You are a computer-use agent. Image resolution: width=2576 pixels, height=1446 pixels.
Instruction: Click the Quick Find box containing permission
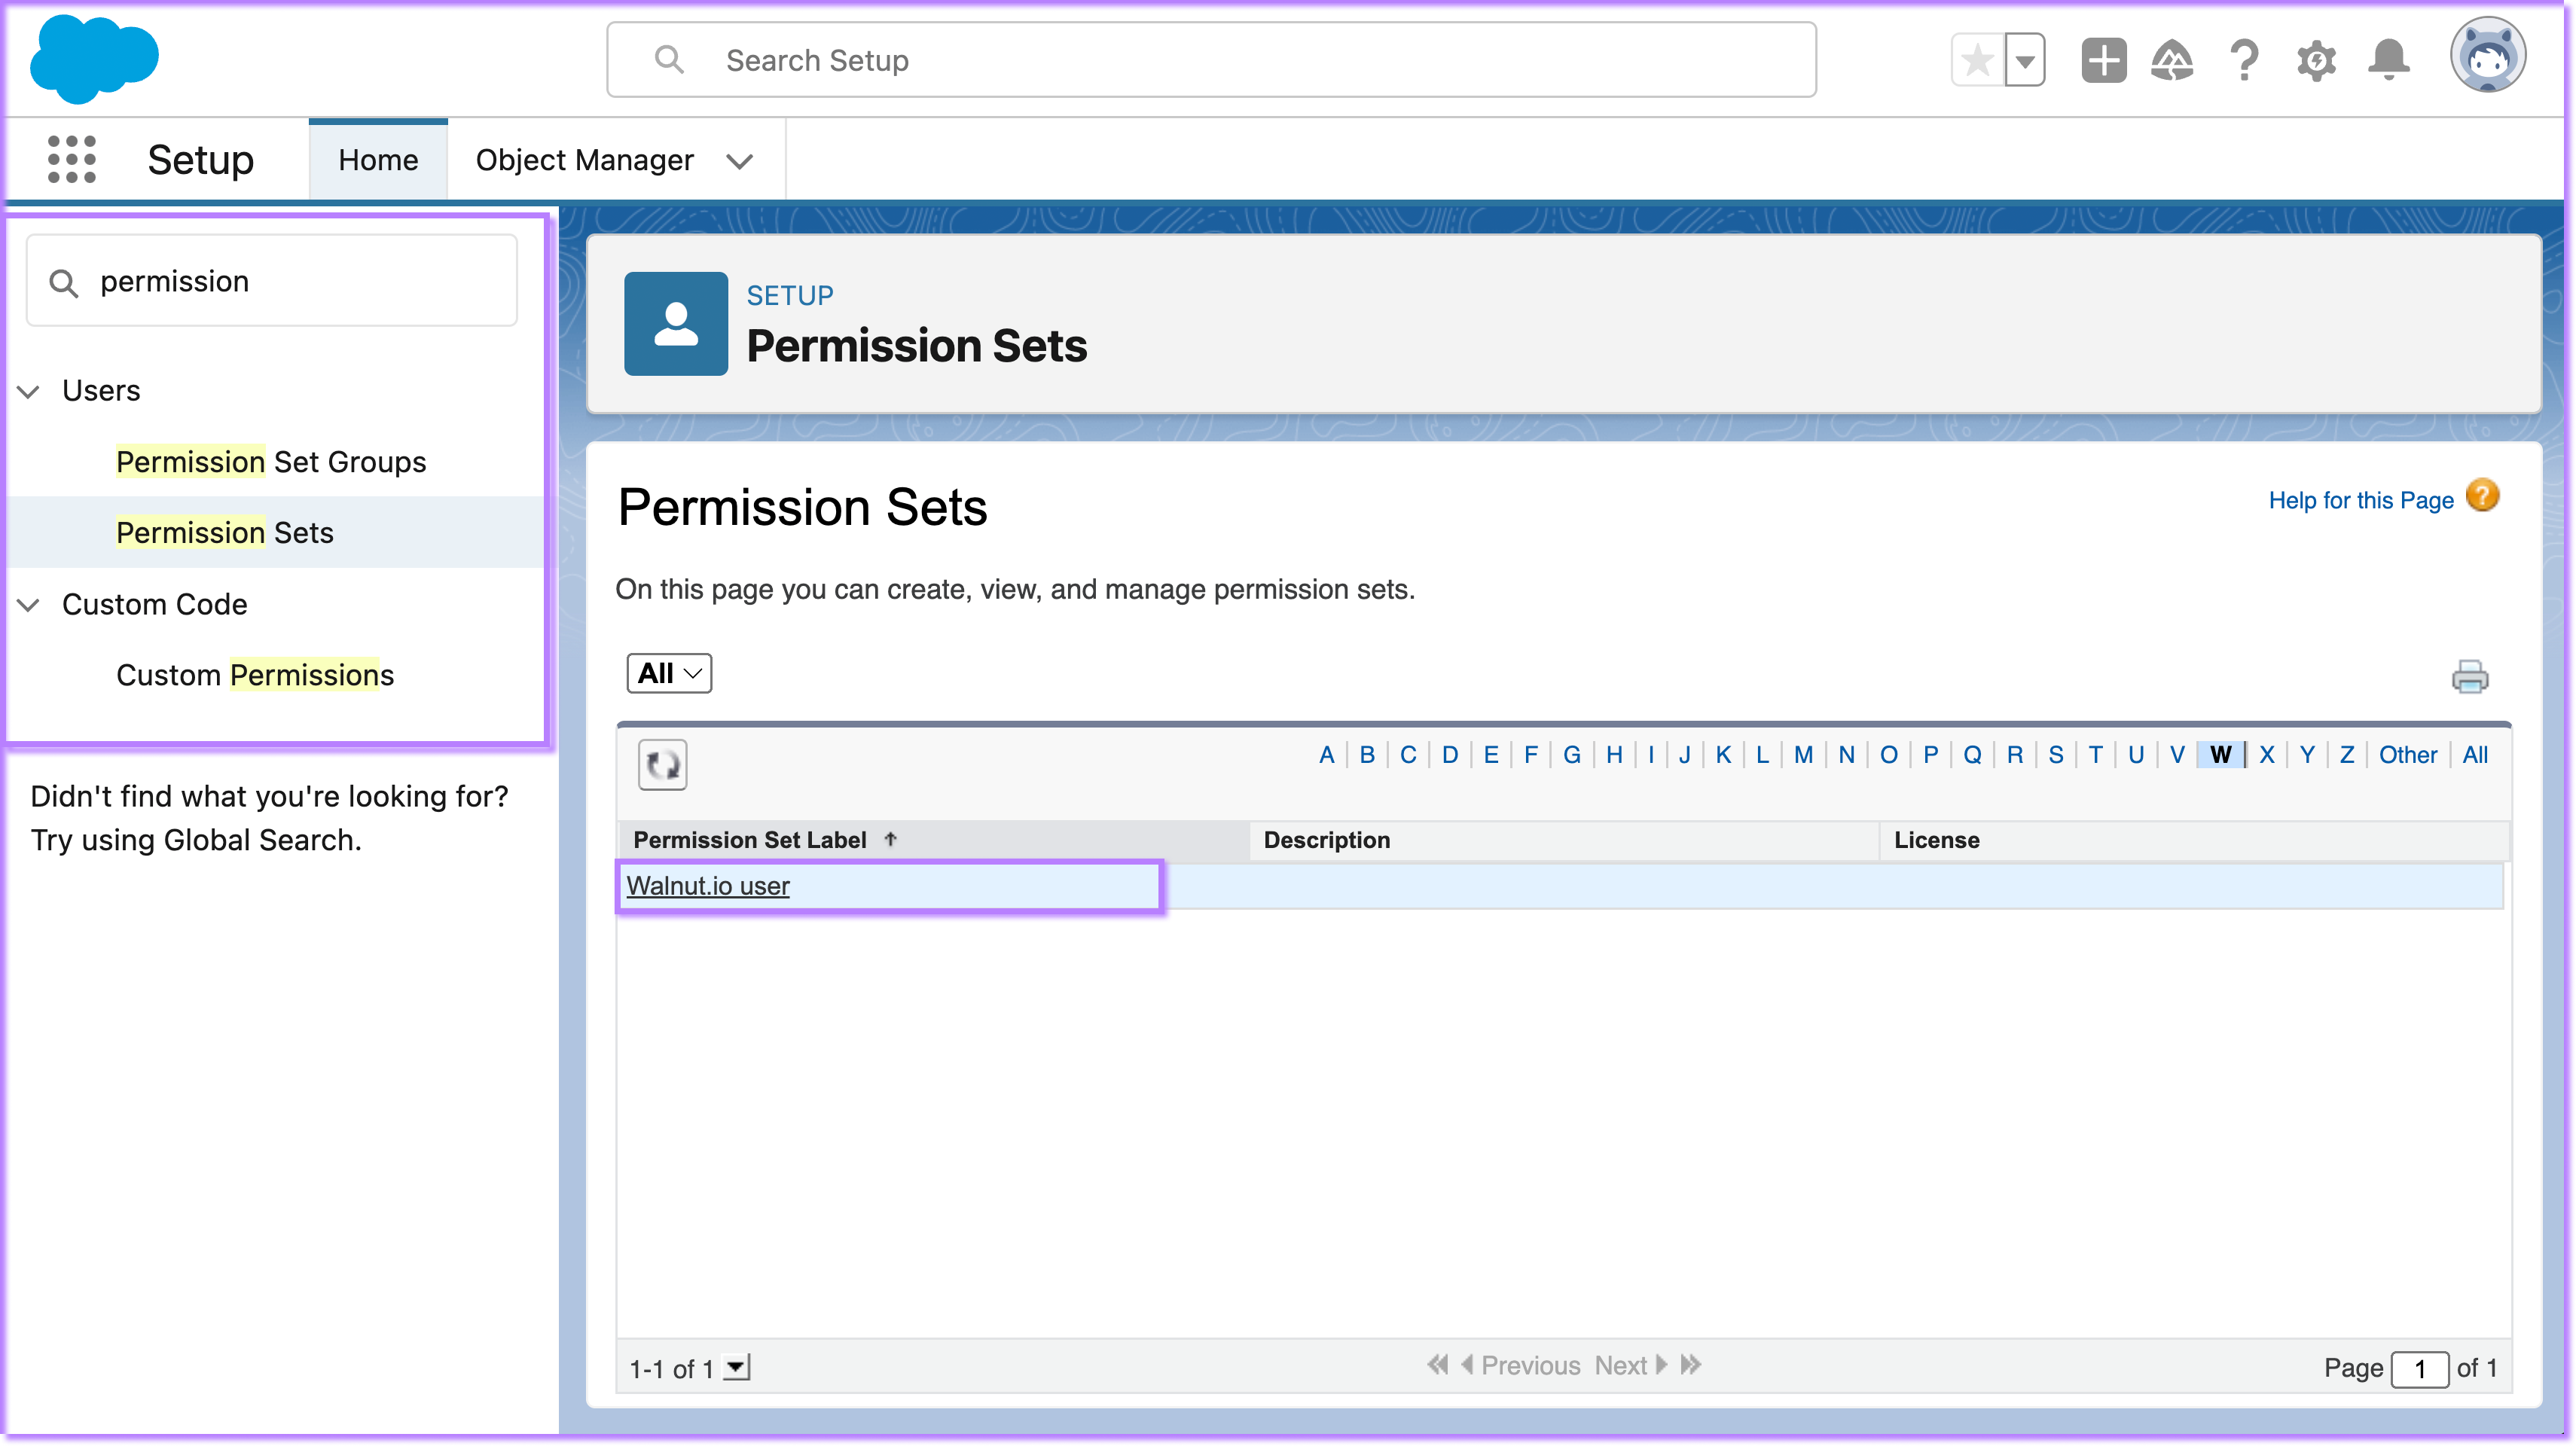coord(272,281)
